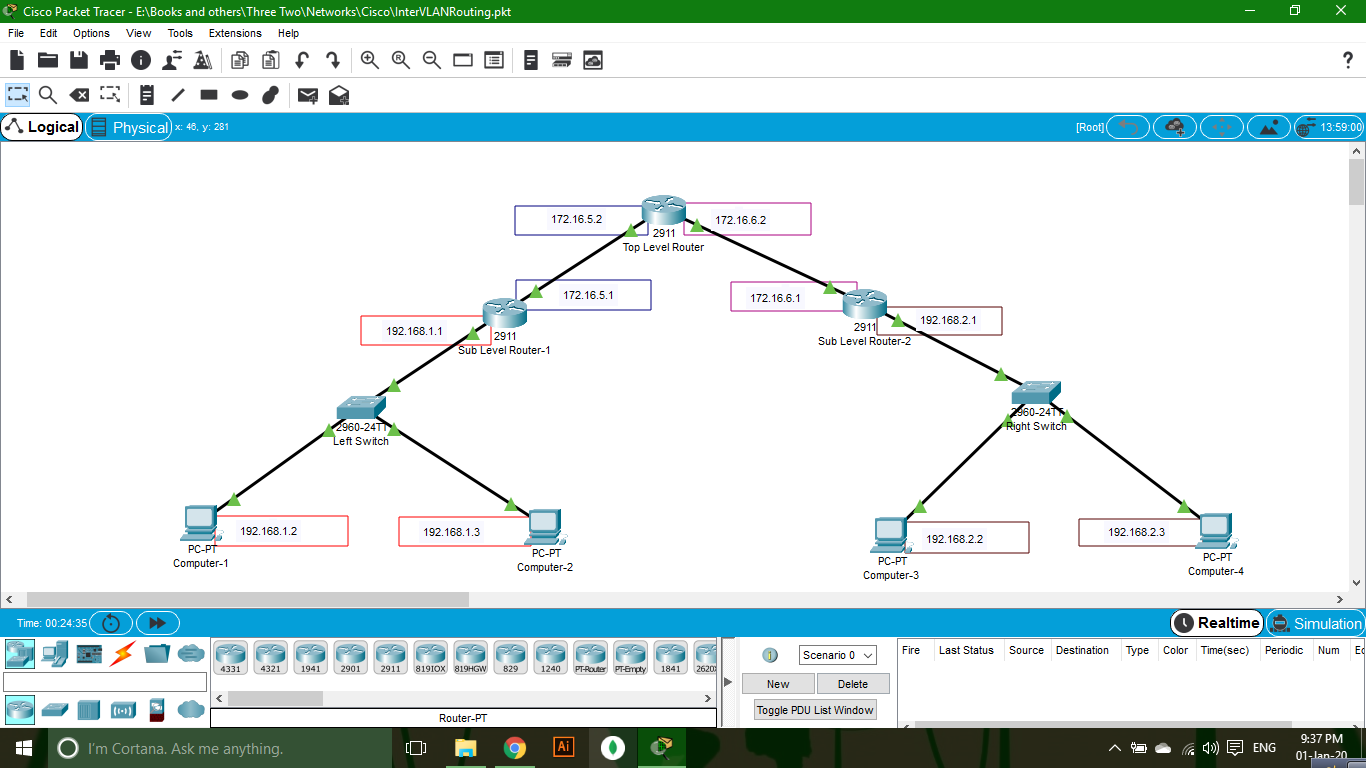
Task: Print the workspace
Action: [110, 60]
